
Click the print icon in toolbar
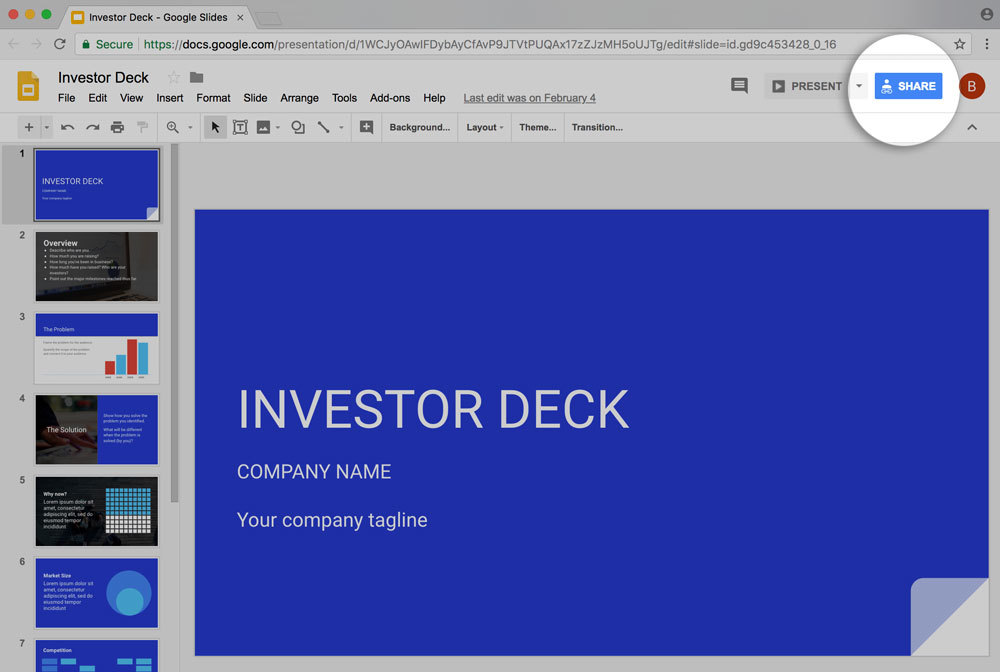coord(117,128)
